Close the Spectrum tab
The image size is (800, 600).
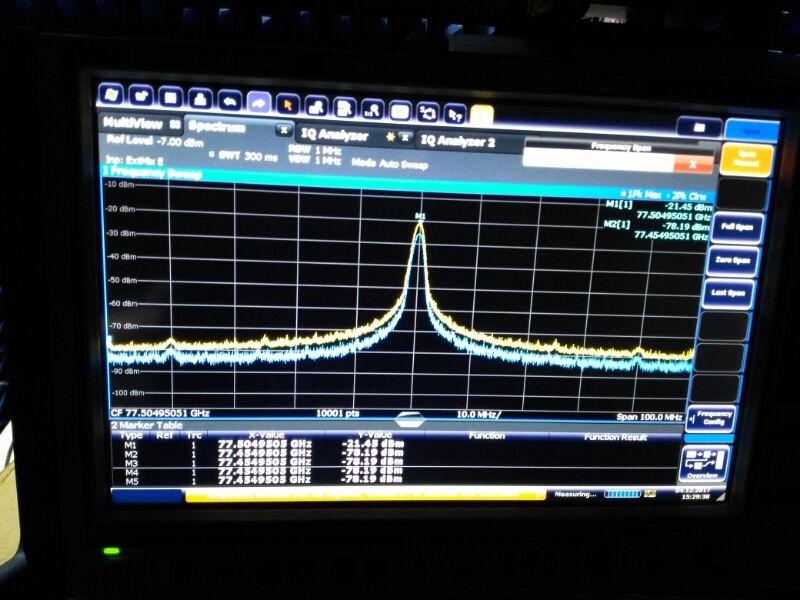284,130
